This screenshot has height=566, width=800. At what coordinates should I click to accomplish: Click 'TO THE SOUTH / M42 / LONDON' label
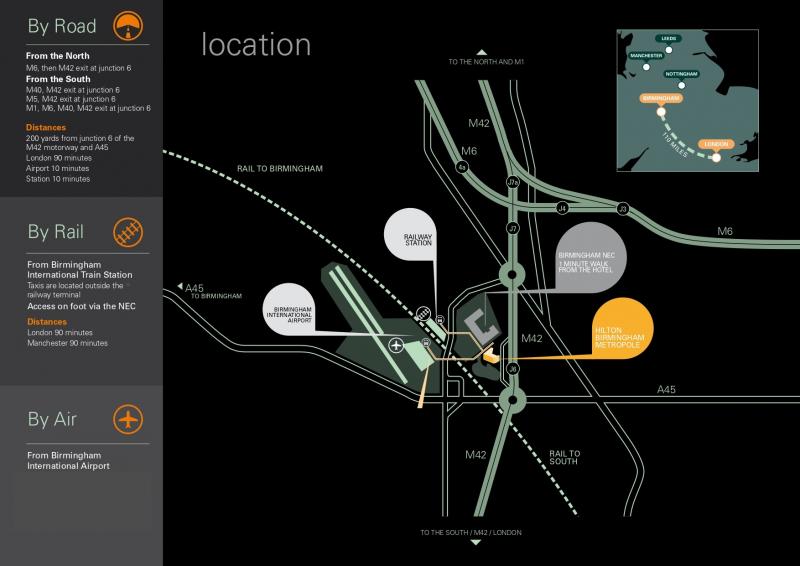pyautogui.click(x=471, y=532)
